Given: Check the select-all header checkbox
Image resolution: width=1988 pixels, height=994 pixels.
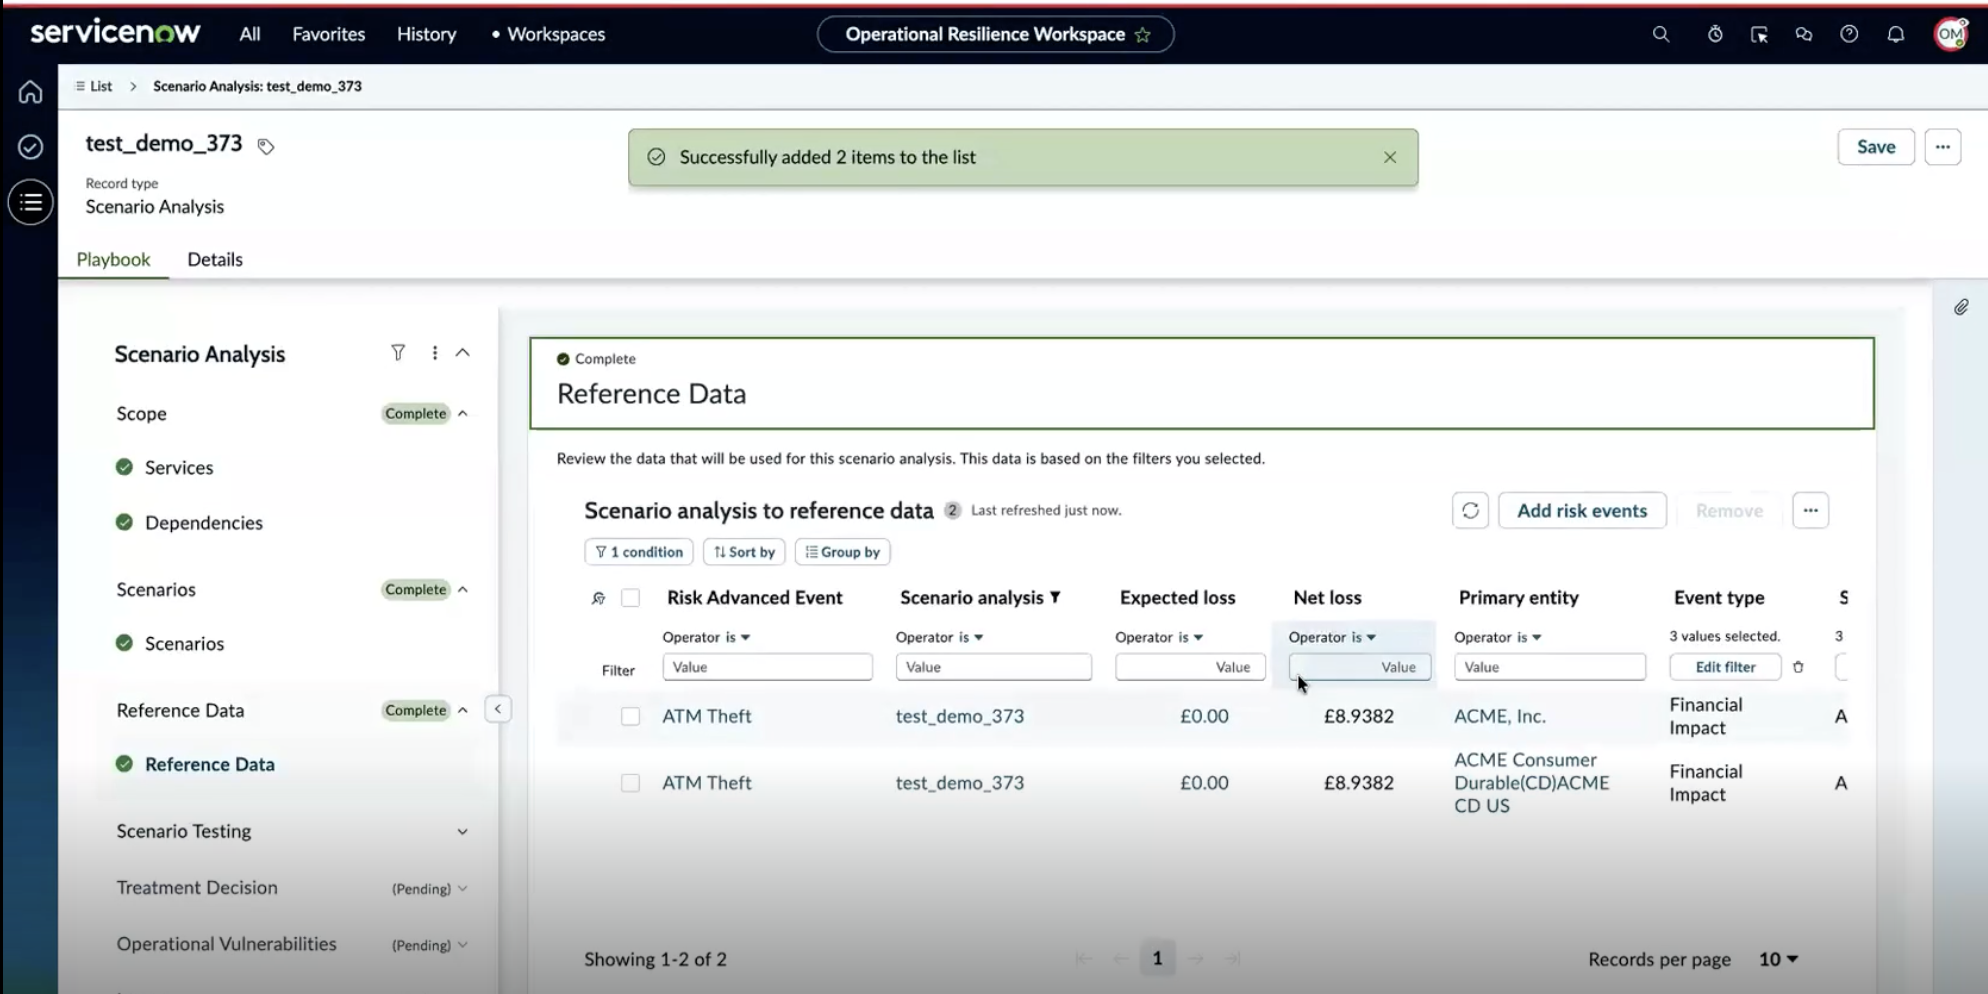Looking at the screenshot, I should click(630, 598).
